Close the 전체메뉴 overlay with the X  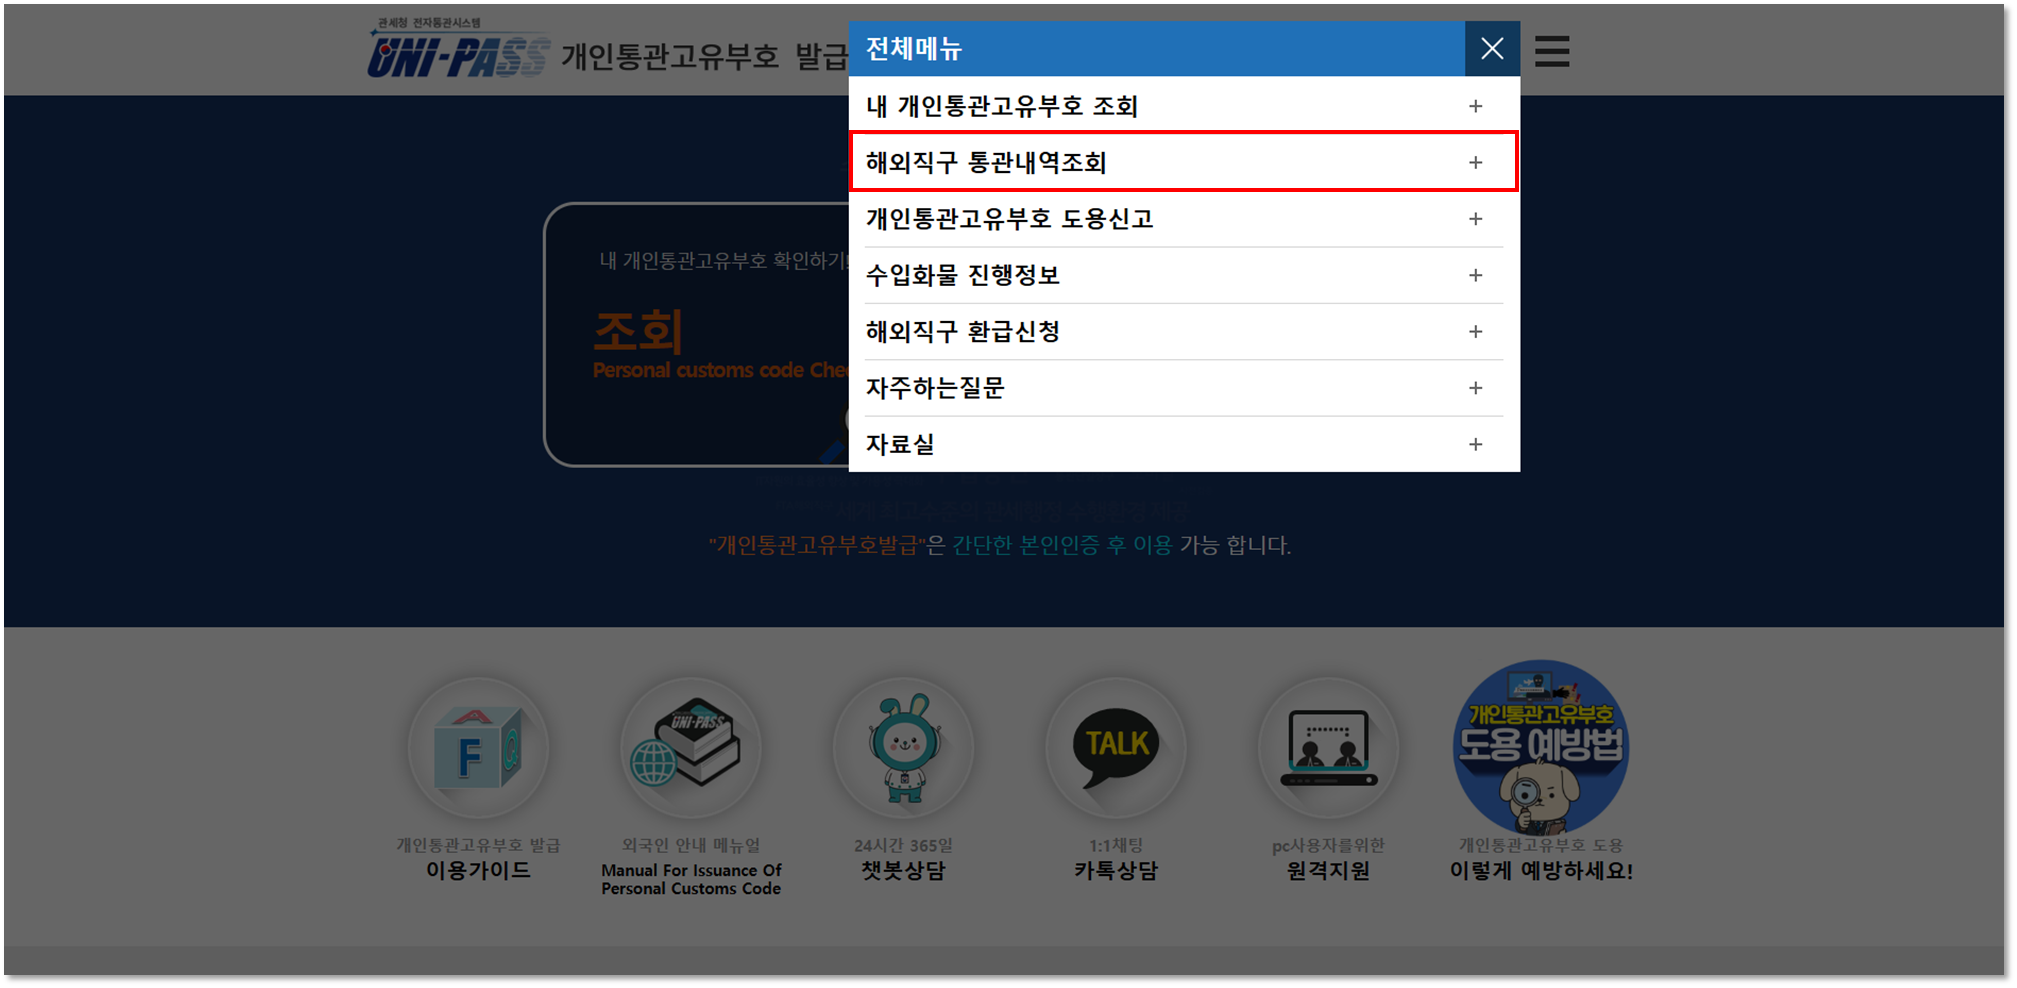click(x=1492, y=48)
